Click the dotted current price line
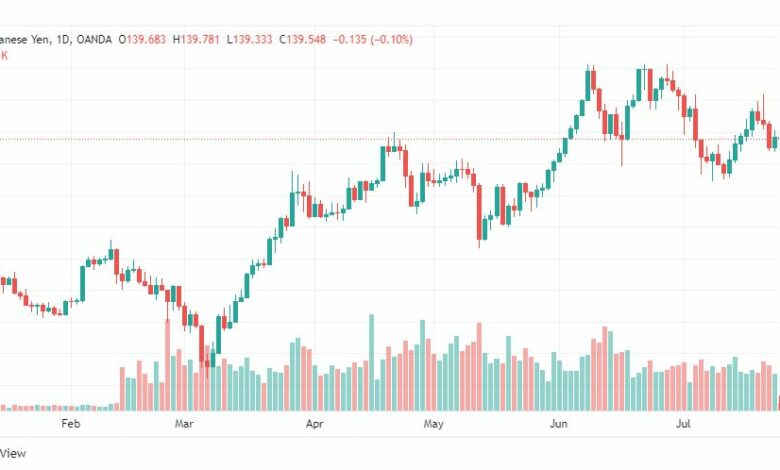This screenshot has width=780, height=470. click(x=390, y=139)
